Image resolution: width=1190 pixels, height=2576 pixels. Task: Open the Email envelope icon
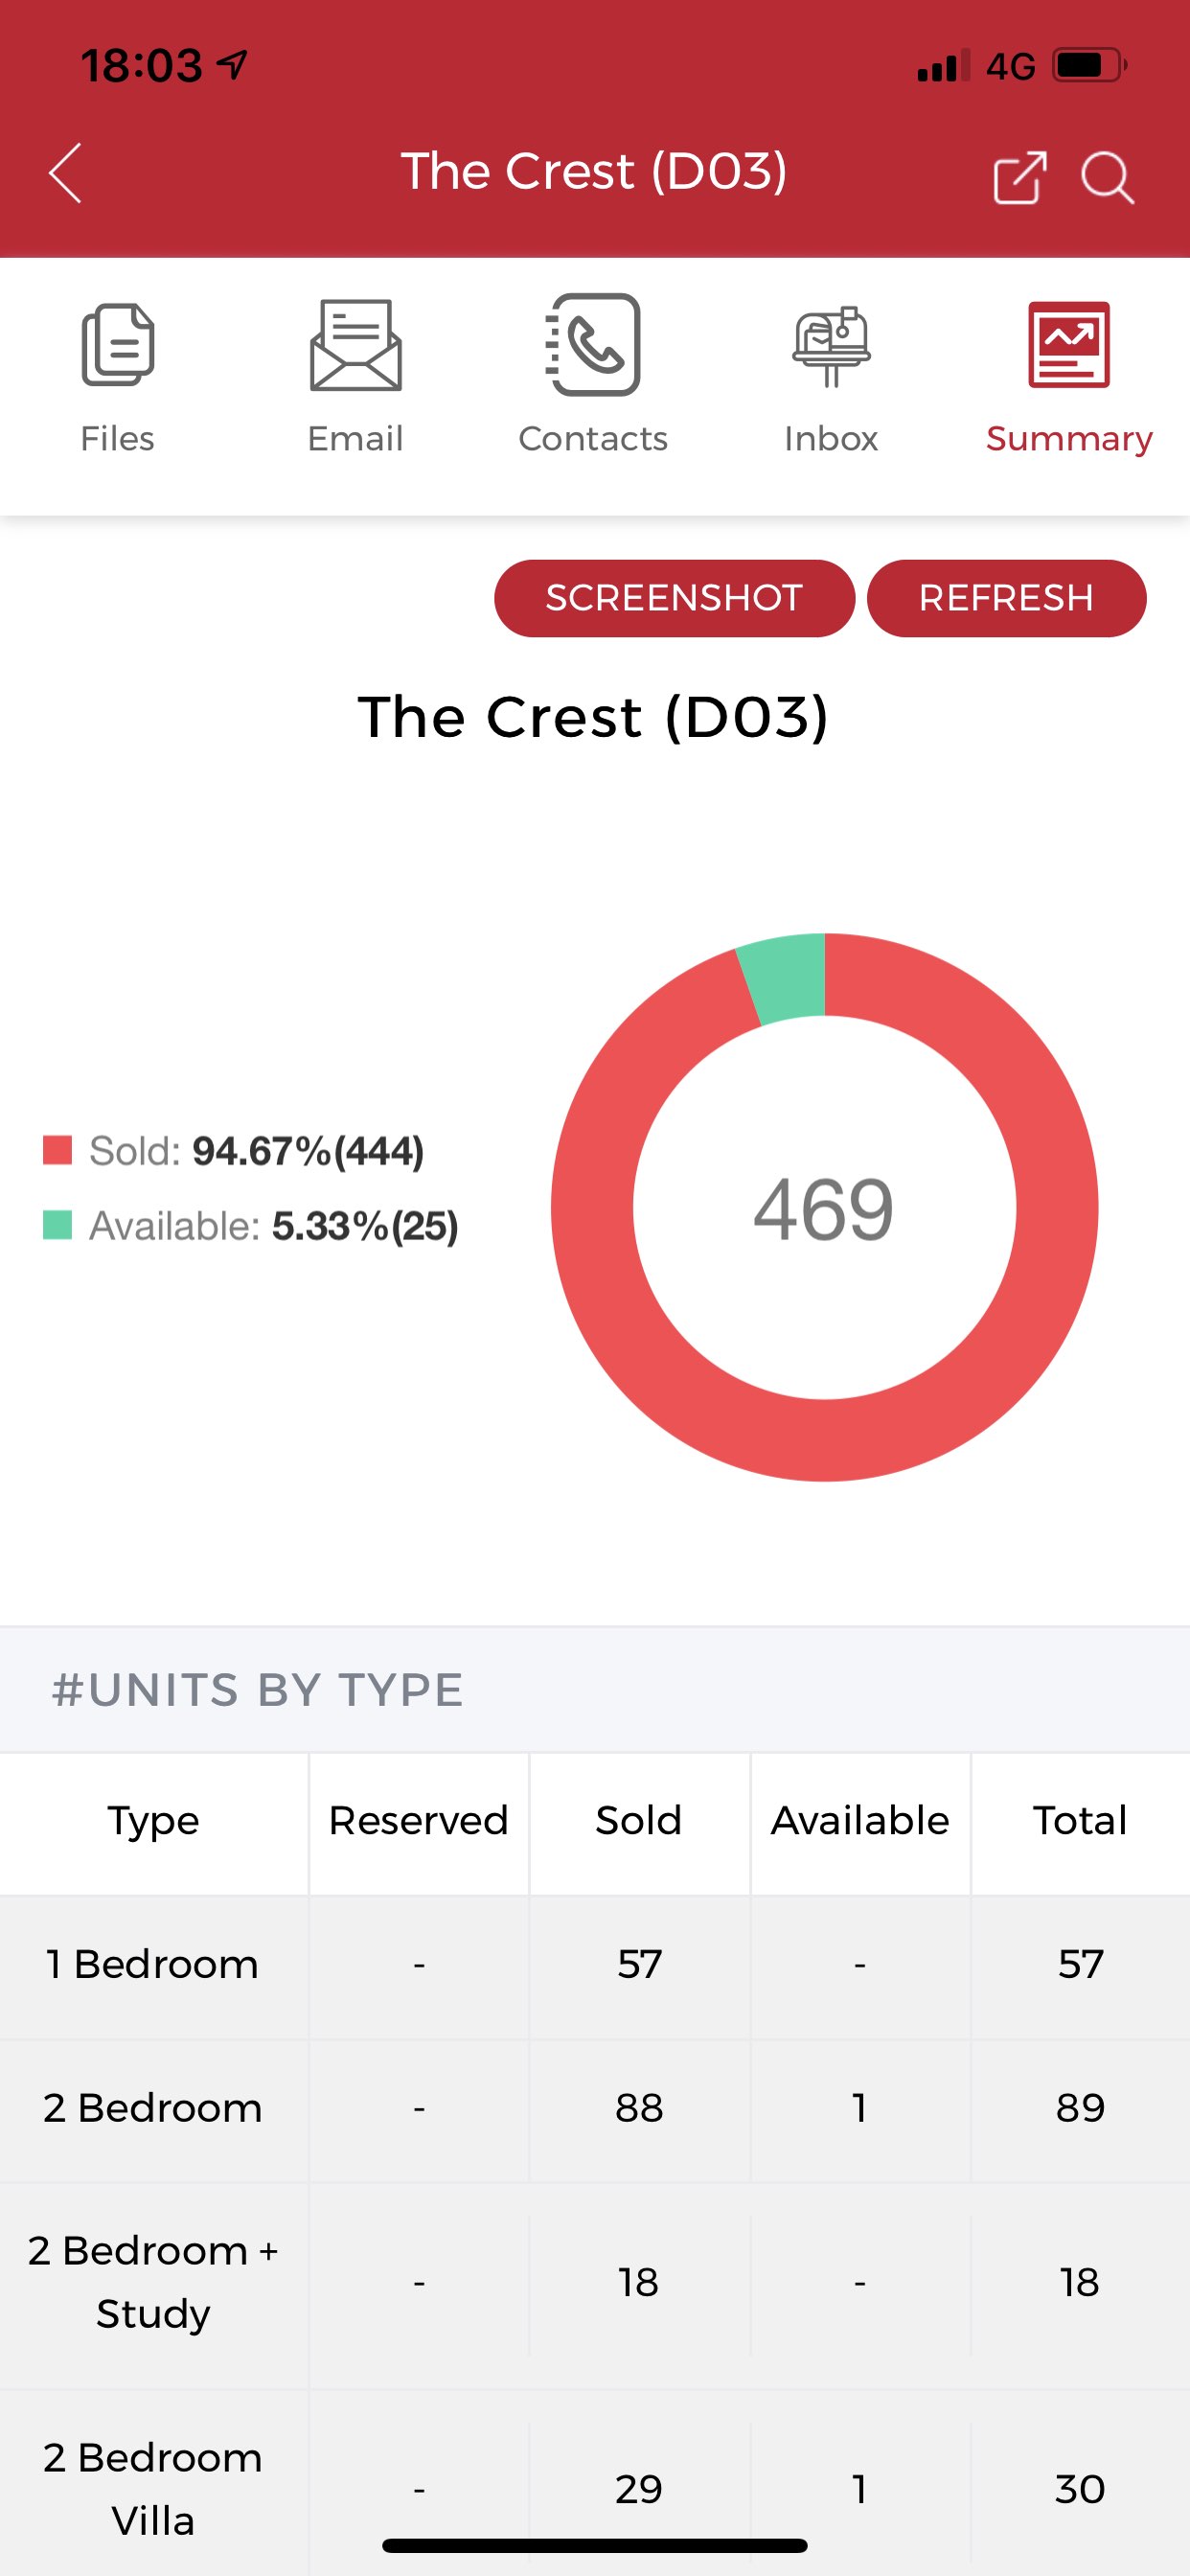355,345
